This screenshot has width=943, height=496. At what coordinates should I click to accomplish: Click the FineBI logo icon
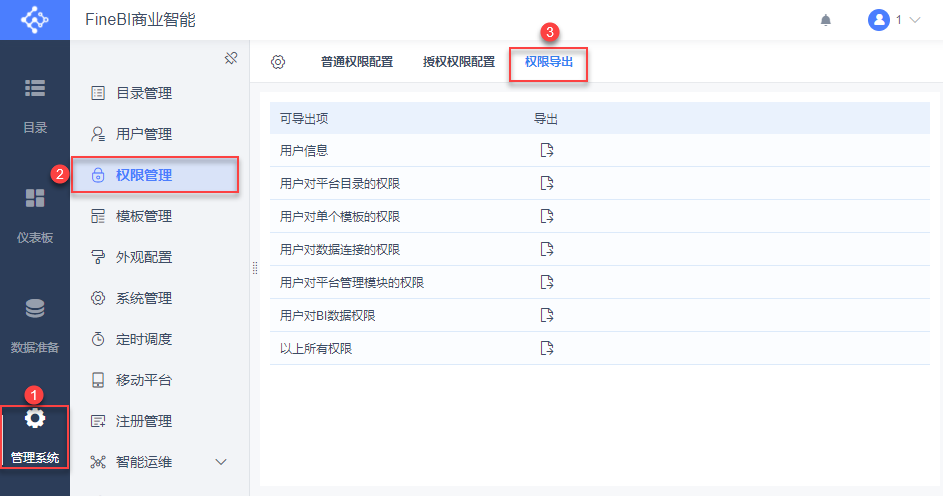point(34,20)
